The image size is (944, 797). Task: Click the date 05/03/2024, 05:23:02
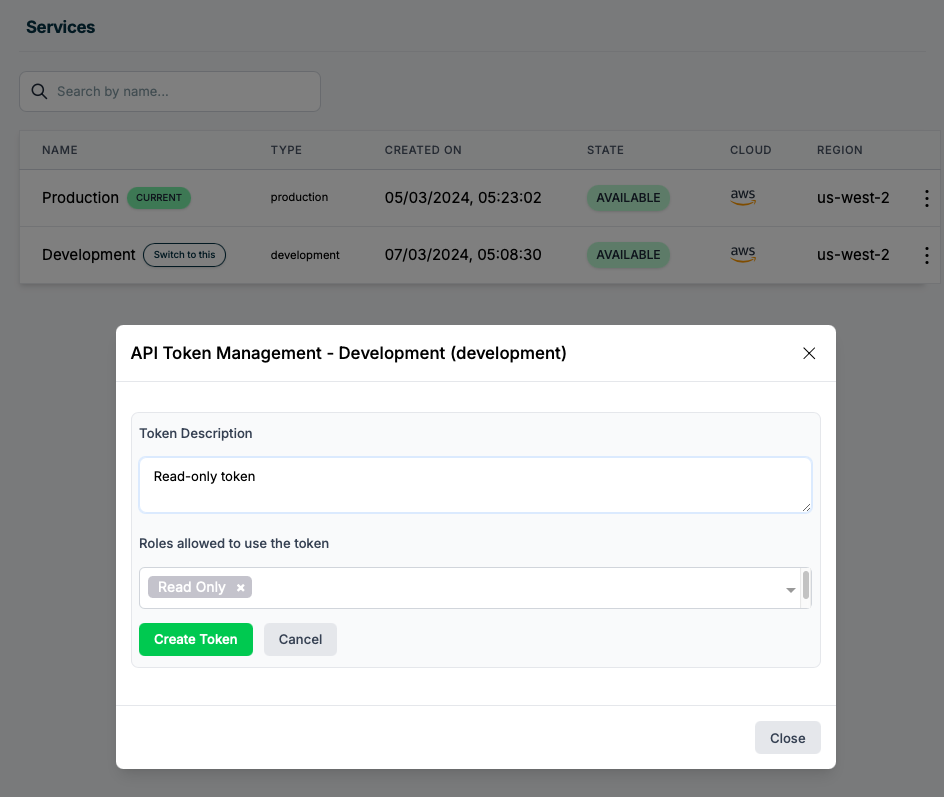463,198
